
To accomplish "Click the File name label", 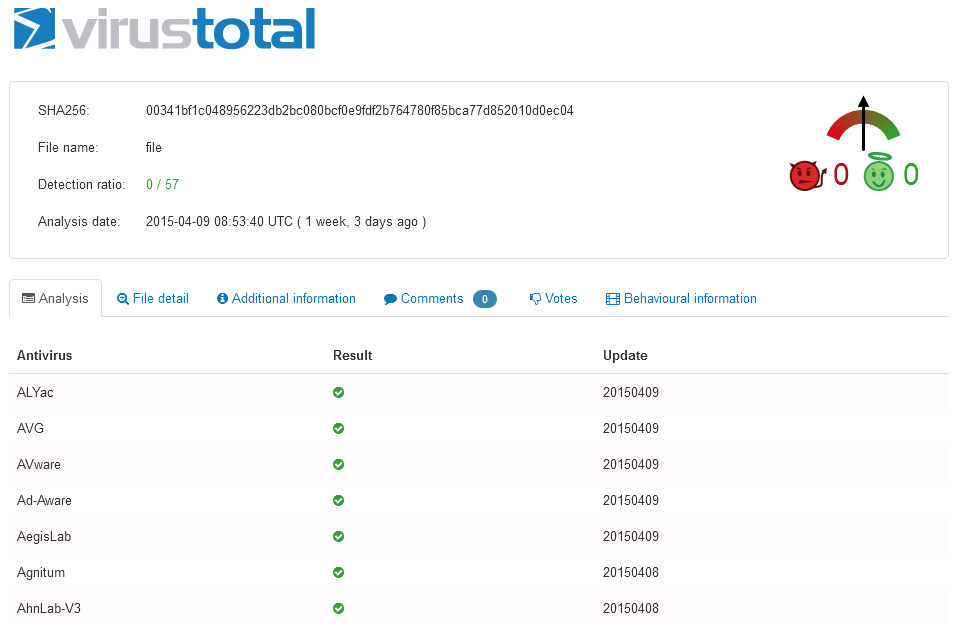I will coord(68,148).
